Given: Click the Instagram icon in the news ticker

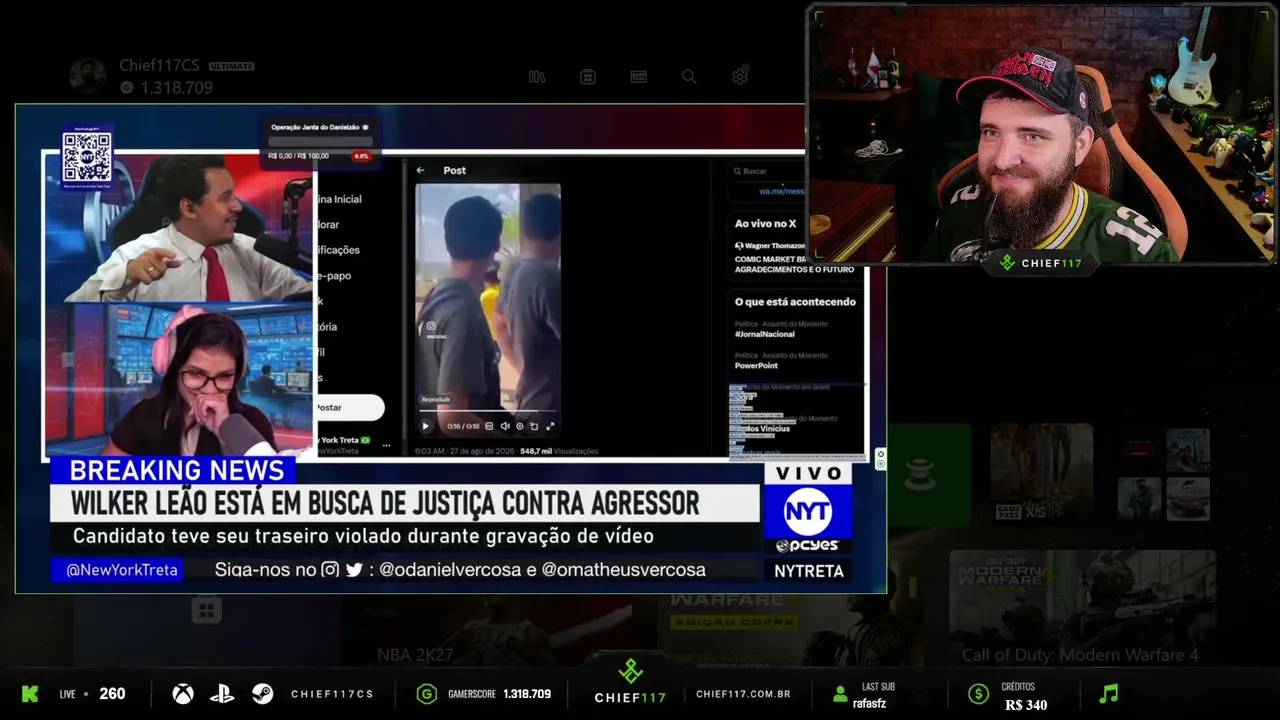Looking at the screenshot, I should (x=330, y=570).
